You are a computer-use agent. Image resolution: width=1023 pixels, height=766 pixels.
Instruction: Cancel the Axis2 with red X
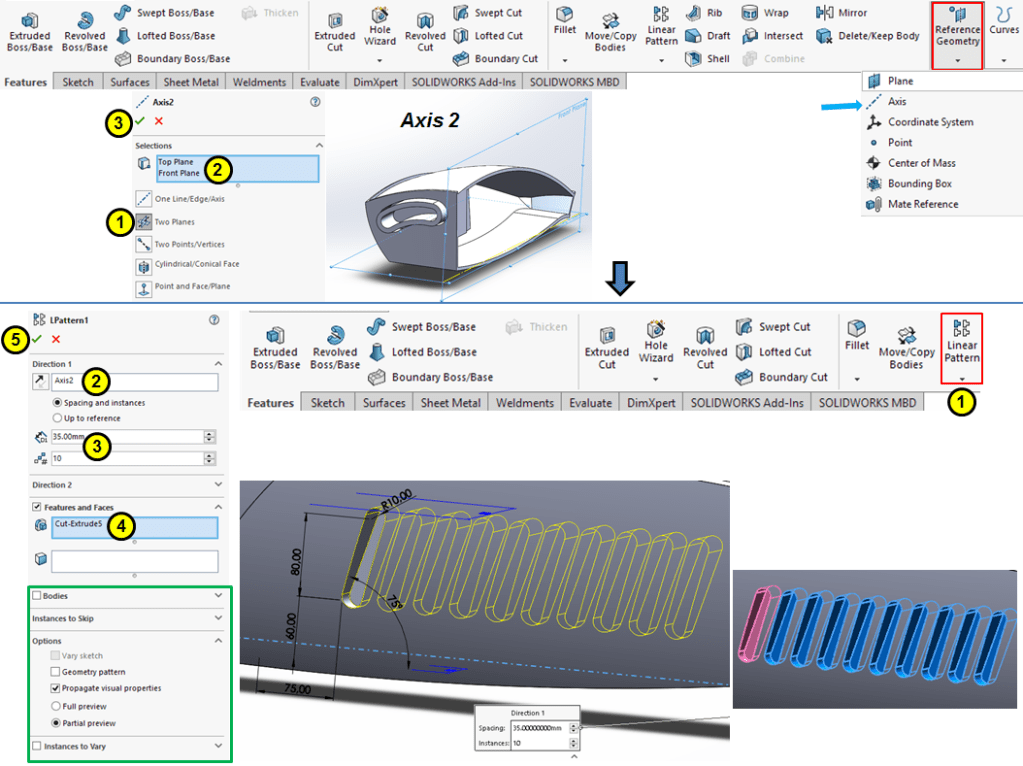pos(158,121)
